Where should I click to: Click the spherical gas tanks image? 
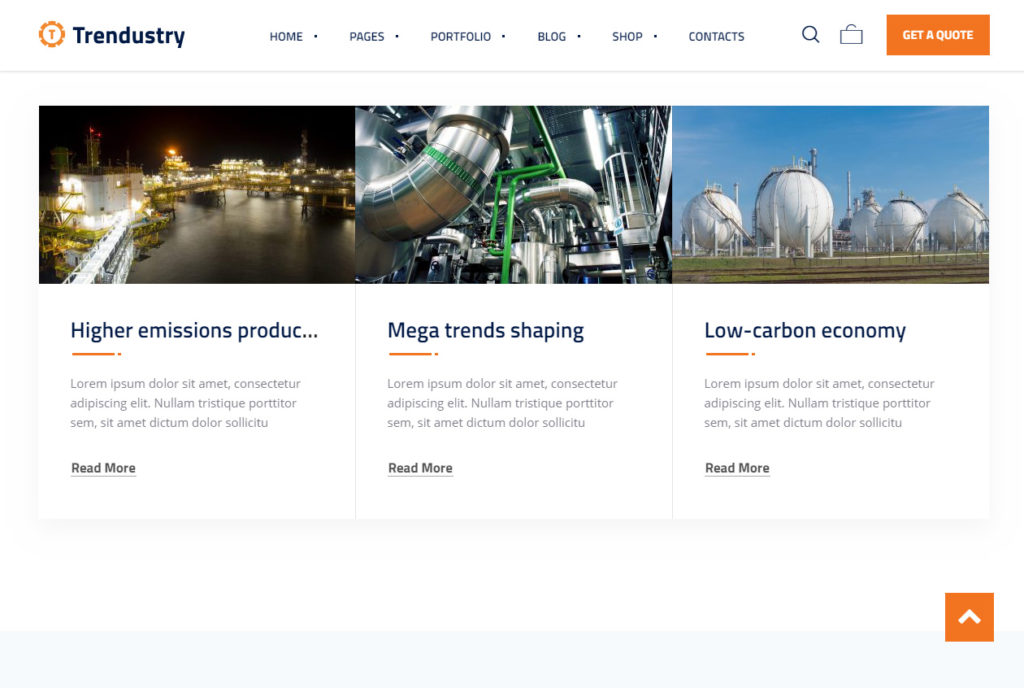[x=830, y=195]
